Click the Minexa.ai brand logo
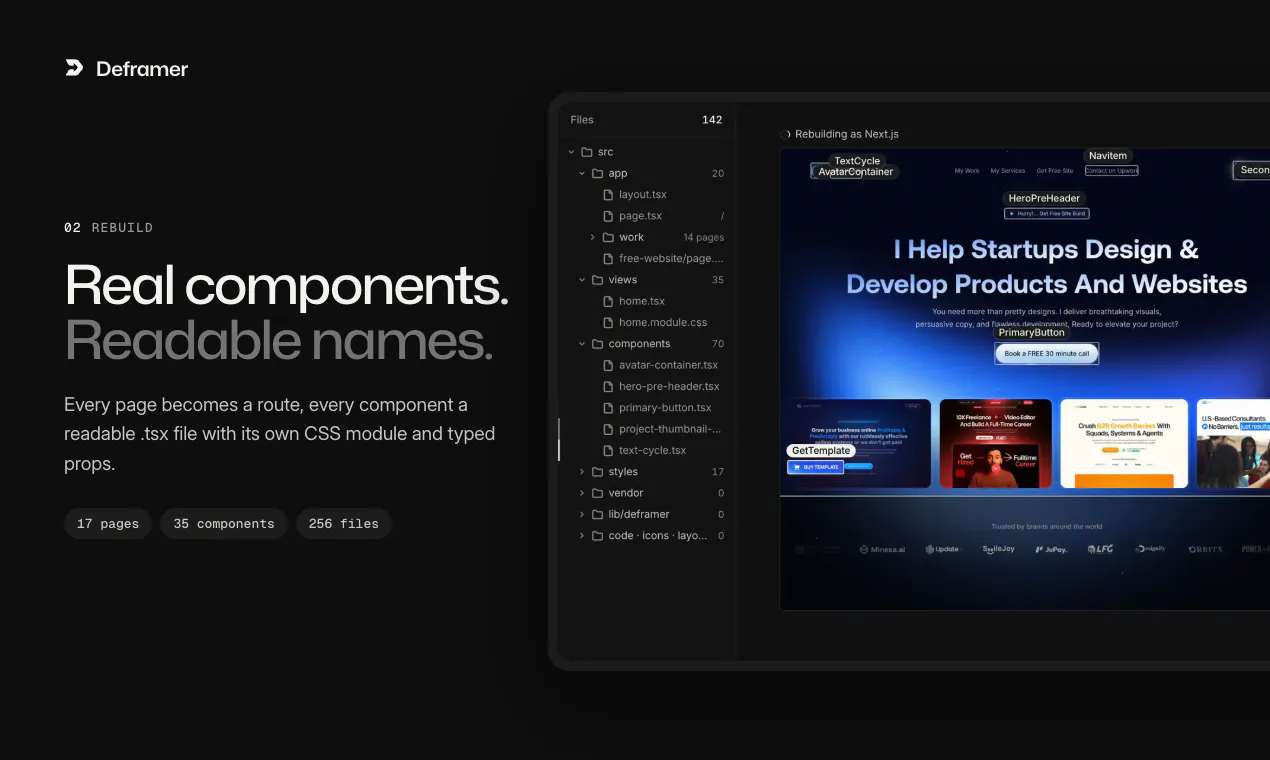 coord(881,549)
